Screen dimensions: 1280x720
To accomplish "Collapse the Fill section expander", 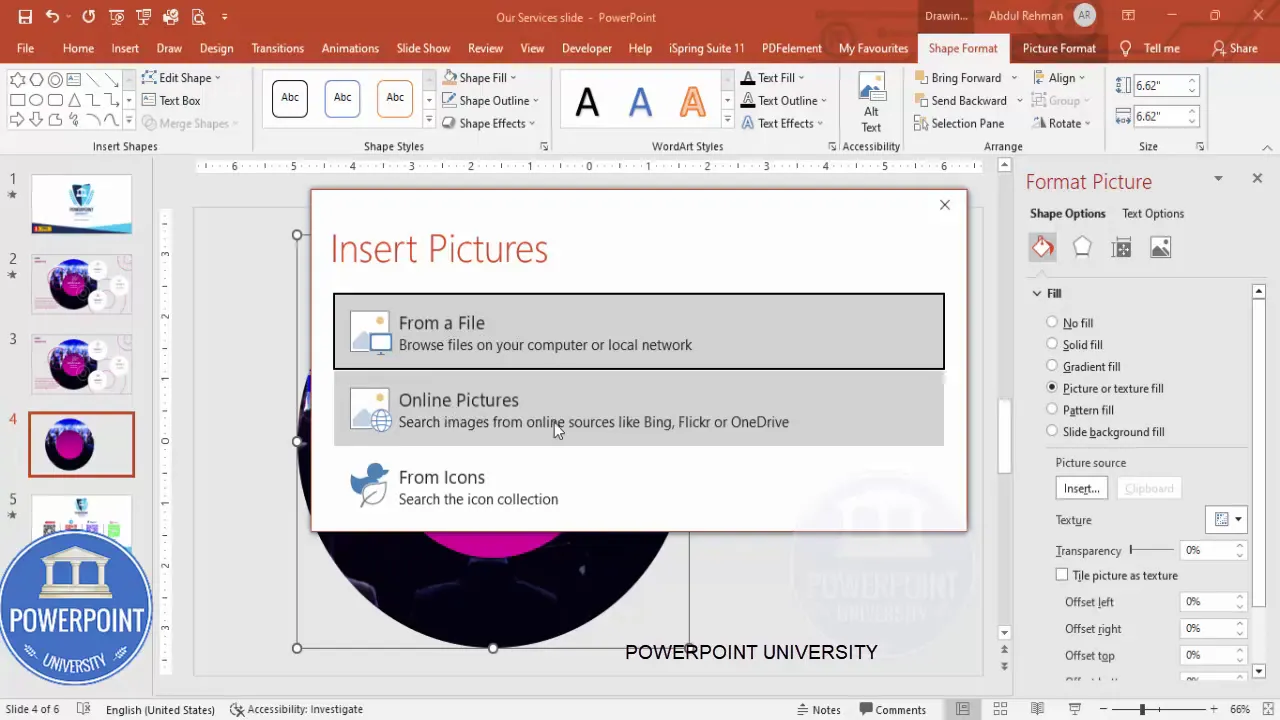I will click(1037, 293).
